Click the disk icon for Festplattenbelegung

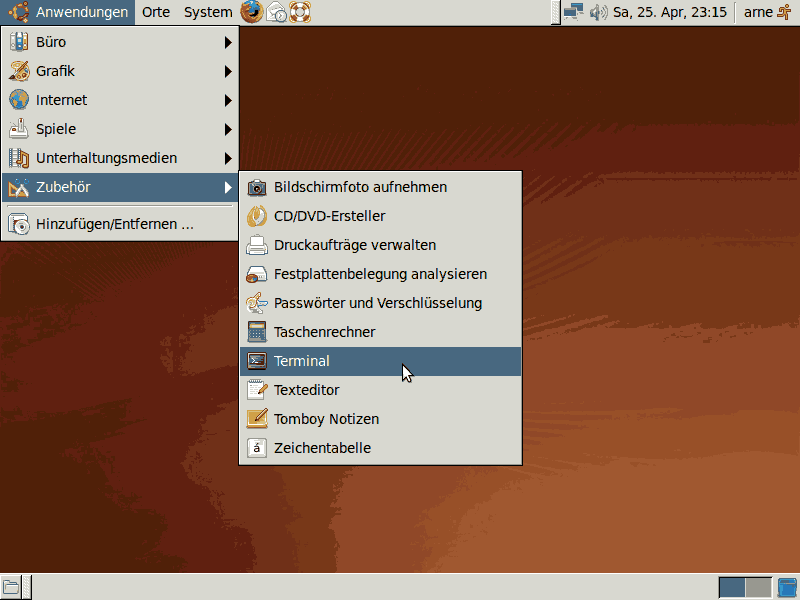(x=257, y=274)
